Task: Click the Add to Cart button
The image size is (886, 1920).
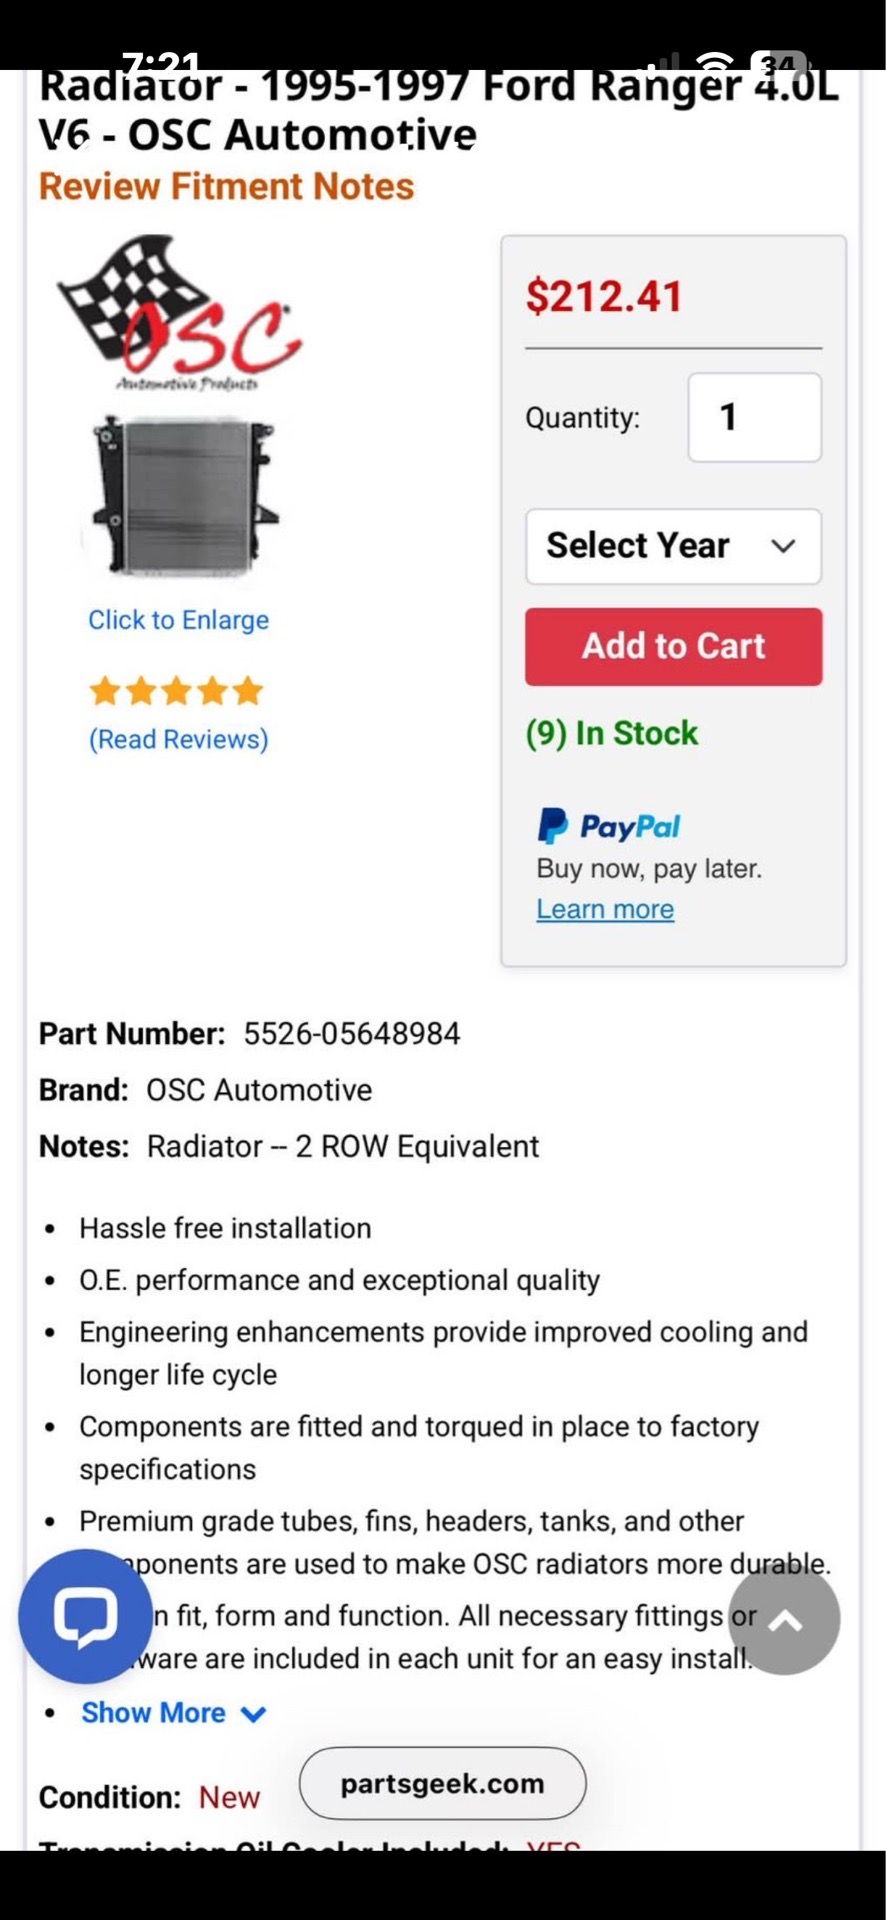Action: [x=673, y=646]
